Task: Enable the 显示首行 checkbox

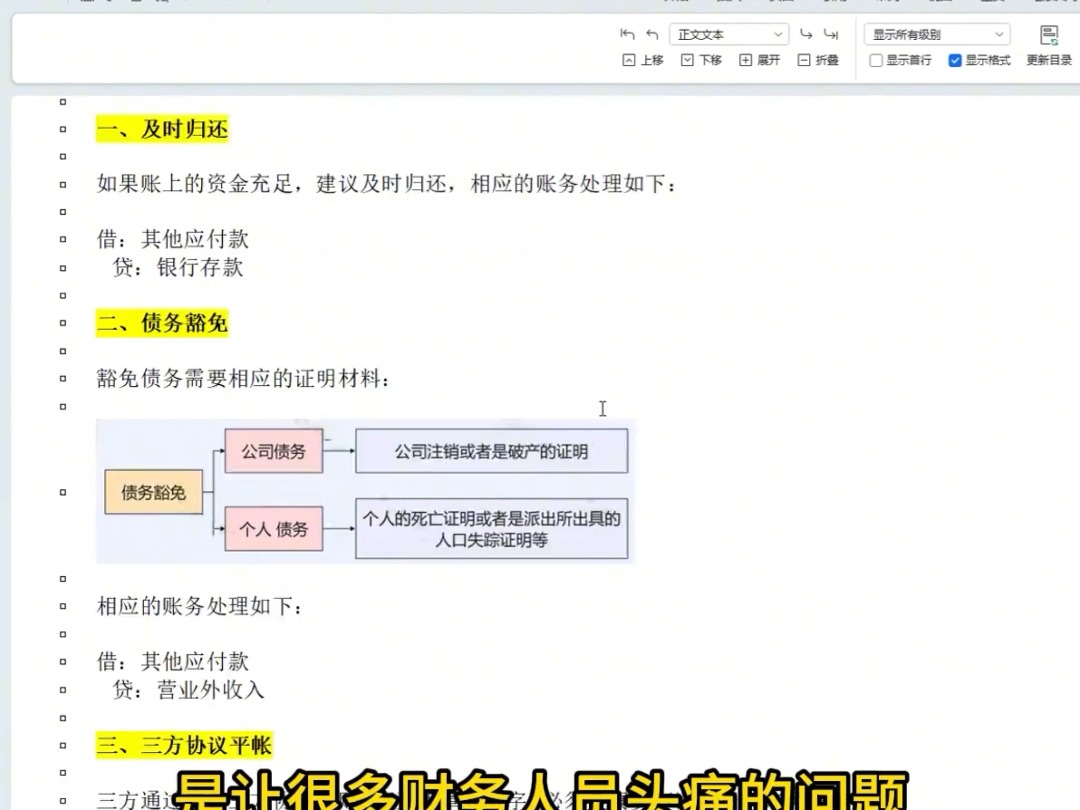Action: click(x=876, y=60)
